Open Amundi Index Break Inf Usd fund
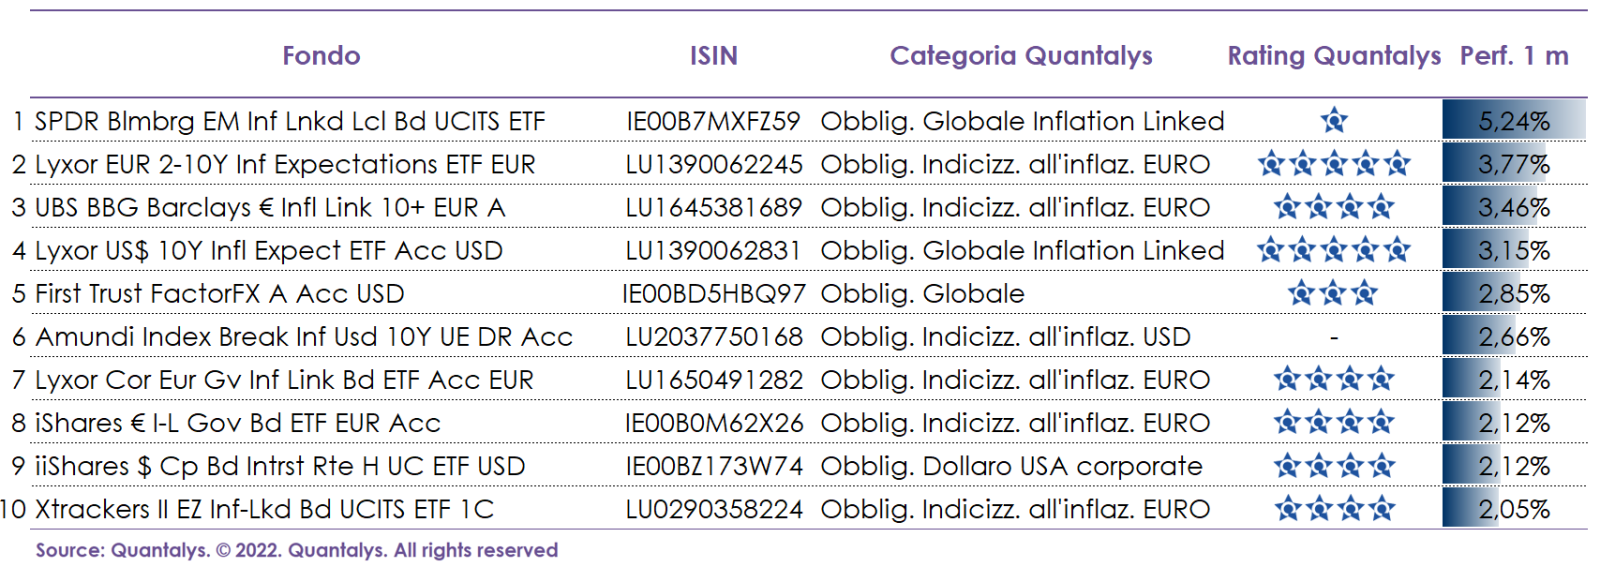Image resolution: width=1600 pixels, height=567 pixels. point(304,337)
